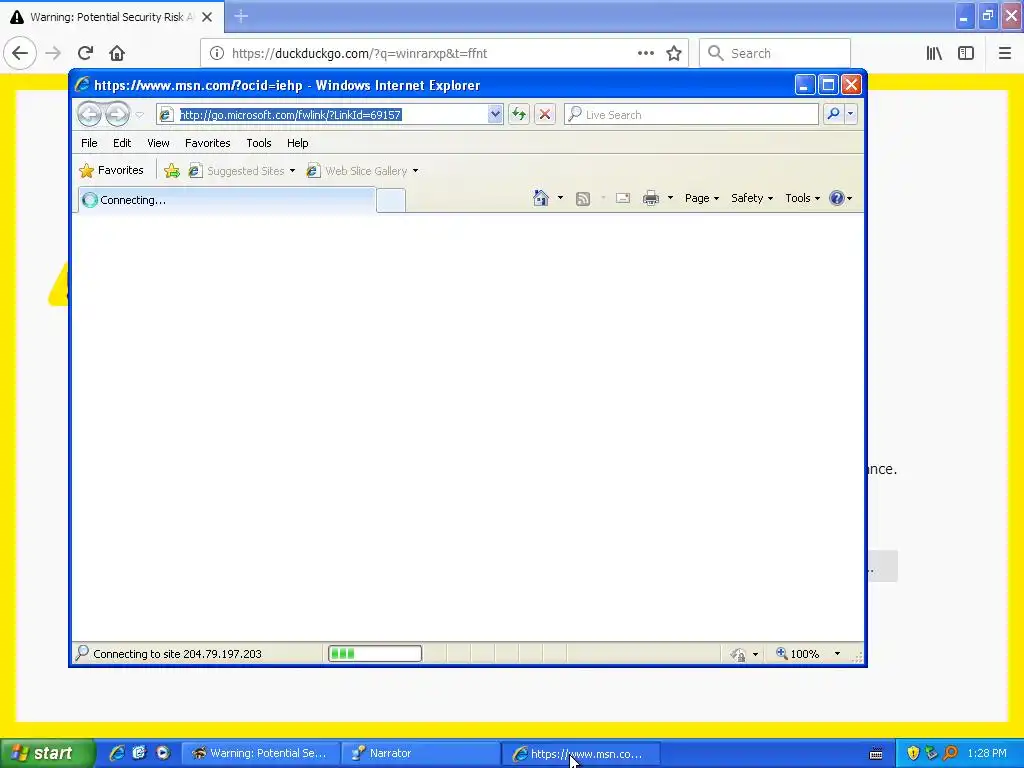Open the Tools menu in the menu bar
The image size is (1024, 768).
(x=259, y=143)
